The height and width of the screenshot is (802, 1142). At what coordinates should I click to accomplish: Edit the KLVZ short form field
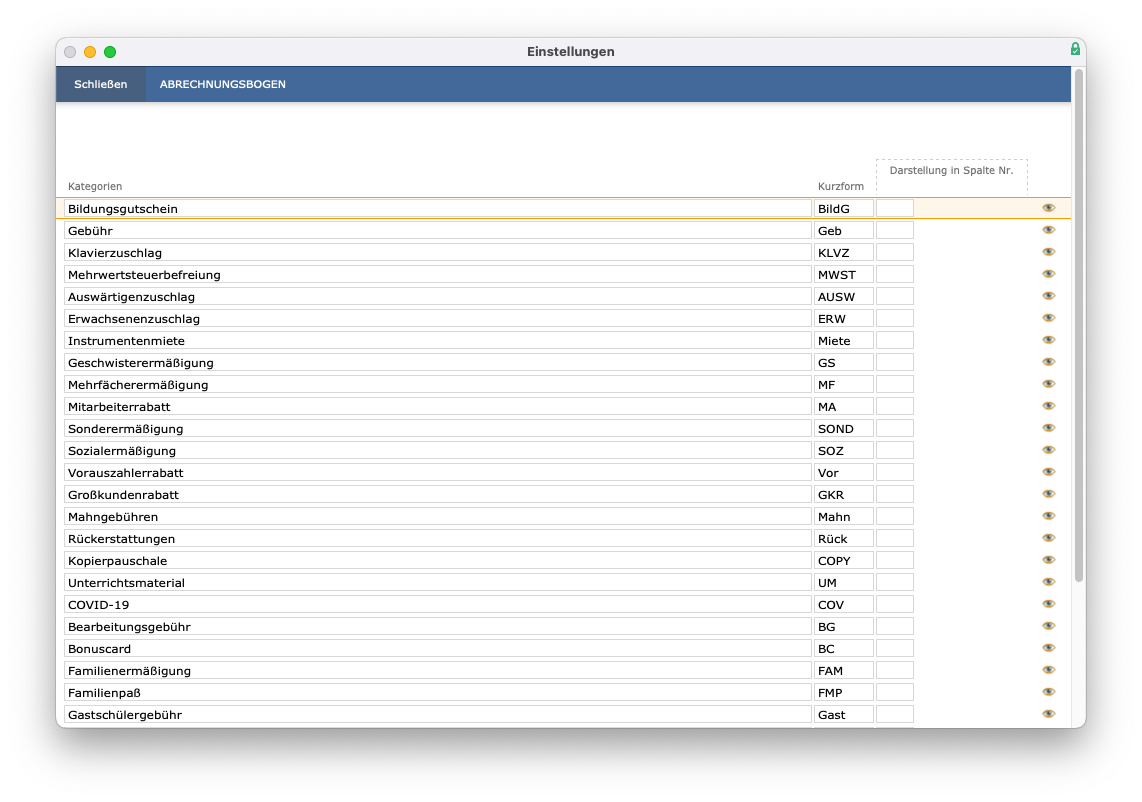(843, 253)
